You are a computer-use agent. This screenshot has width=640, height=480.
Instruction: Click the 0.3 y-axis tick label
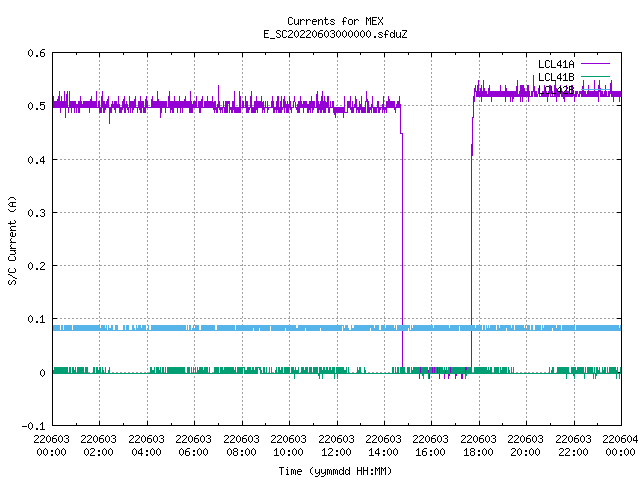[36, 213]
